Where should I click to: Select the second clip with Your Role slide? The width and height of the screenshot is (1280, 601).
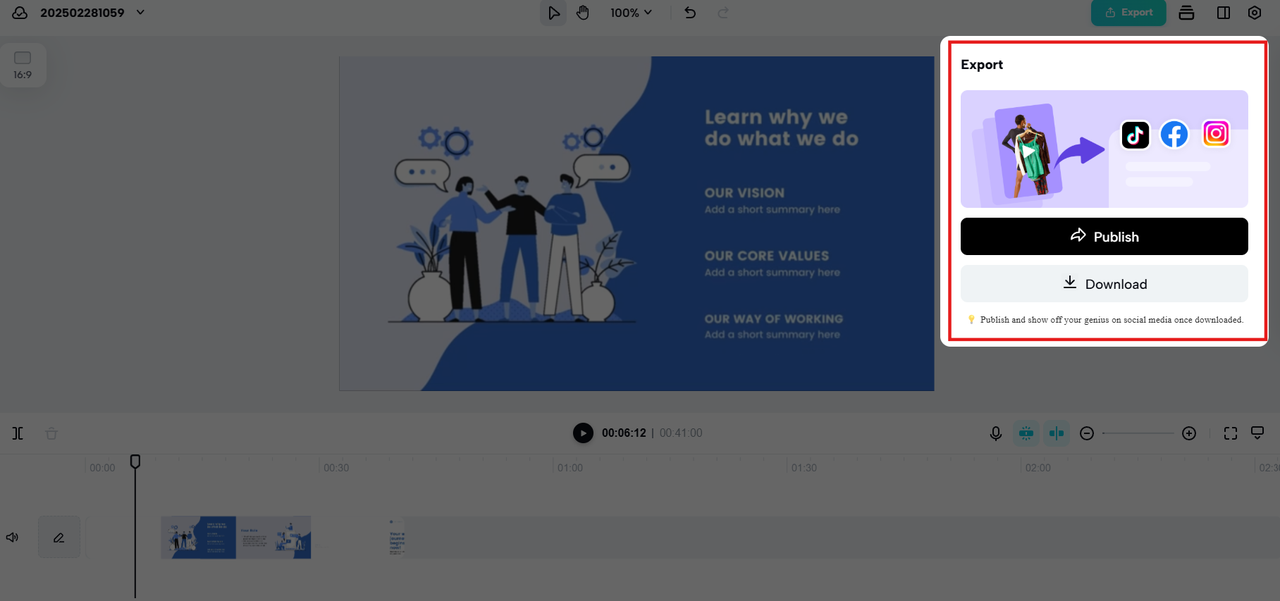point(274,537)
